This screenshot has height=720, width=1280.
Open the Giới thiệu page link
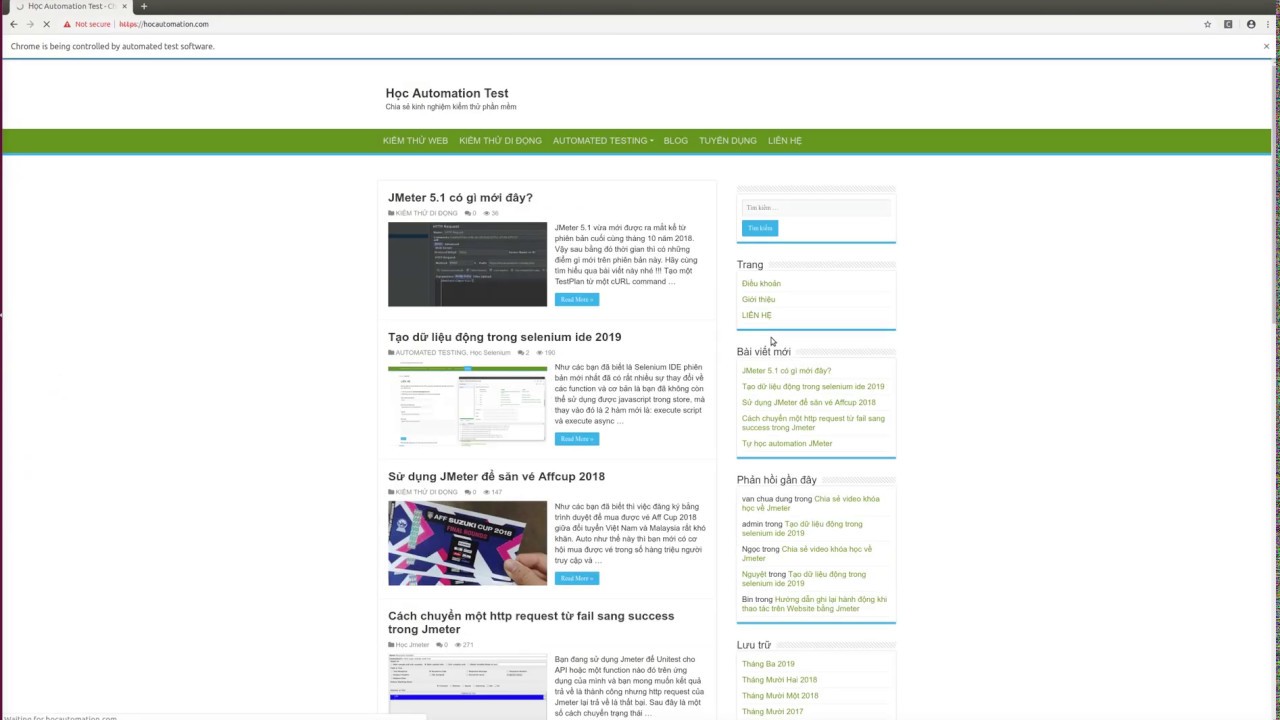758,300
